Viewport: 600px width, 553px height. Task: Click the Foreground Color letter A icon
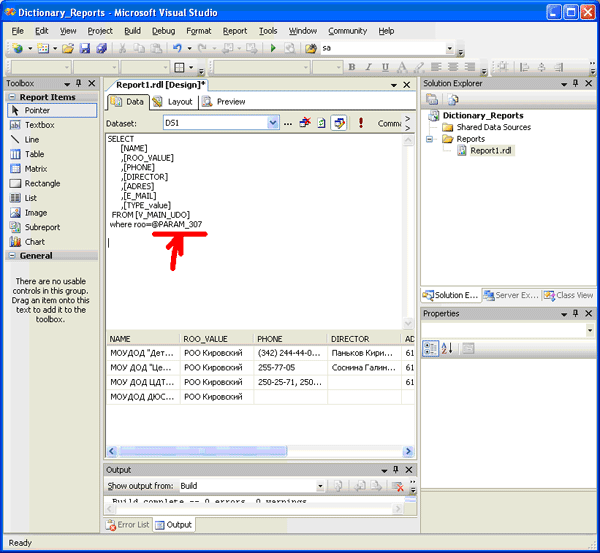click(402, 67)
